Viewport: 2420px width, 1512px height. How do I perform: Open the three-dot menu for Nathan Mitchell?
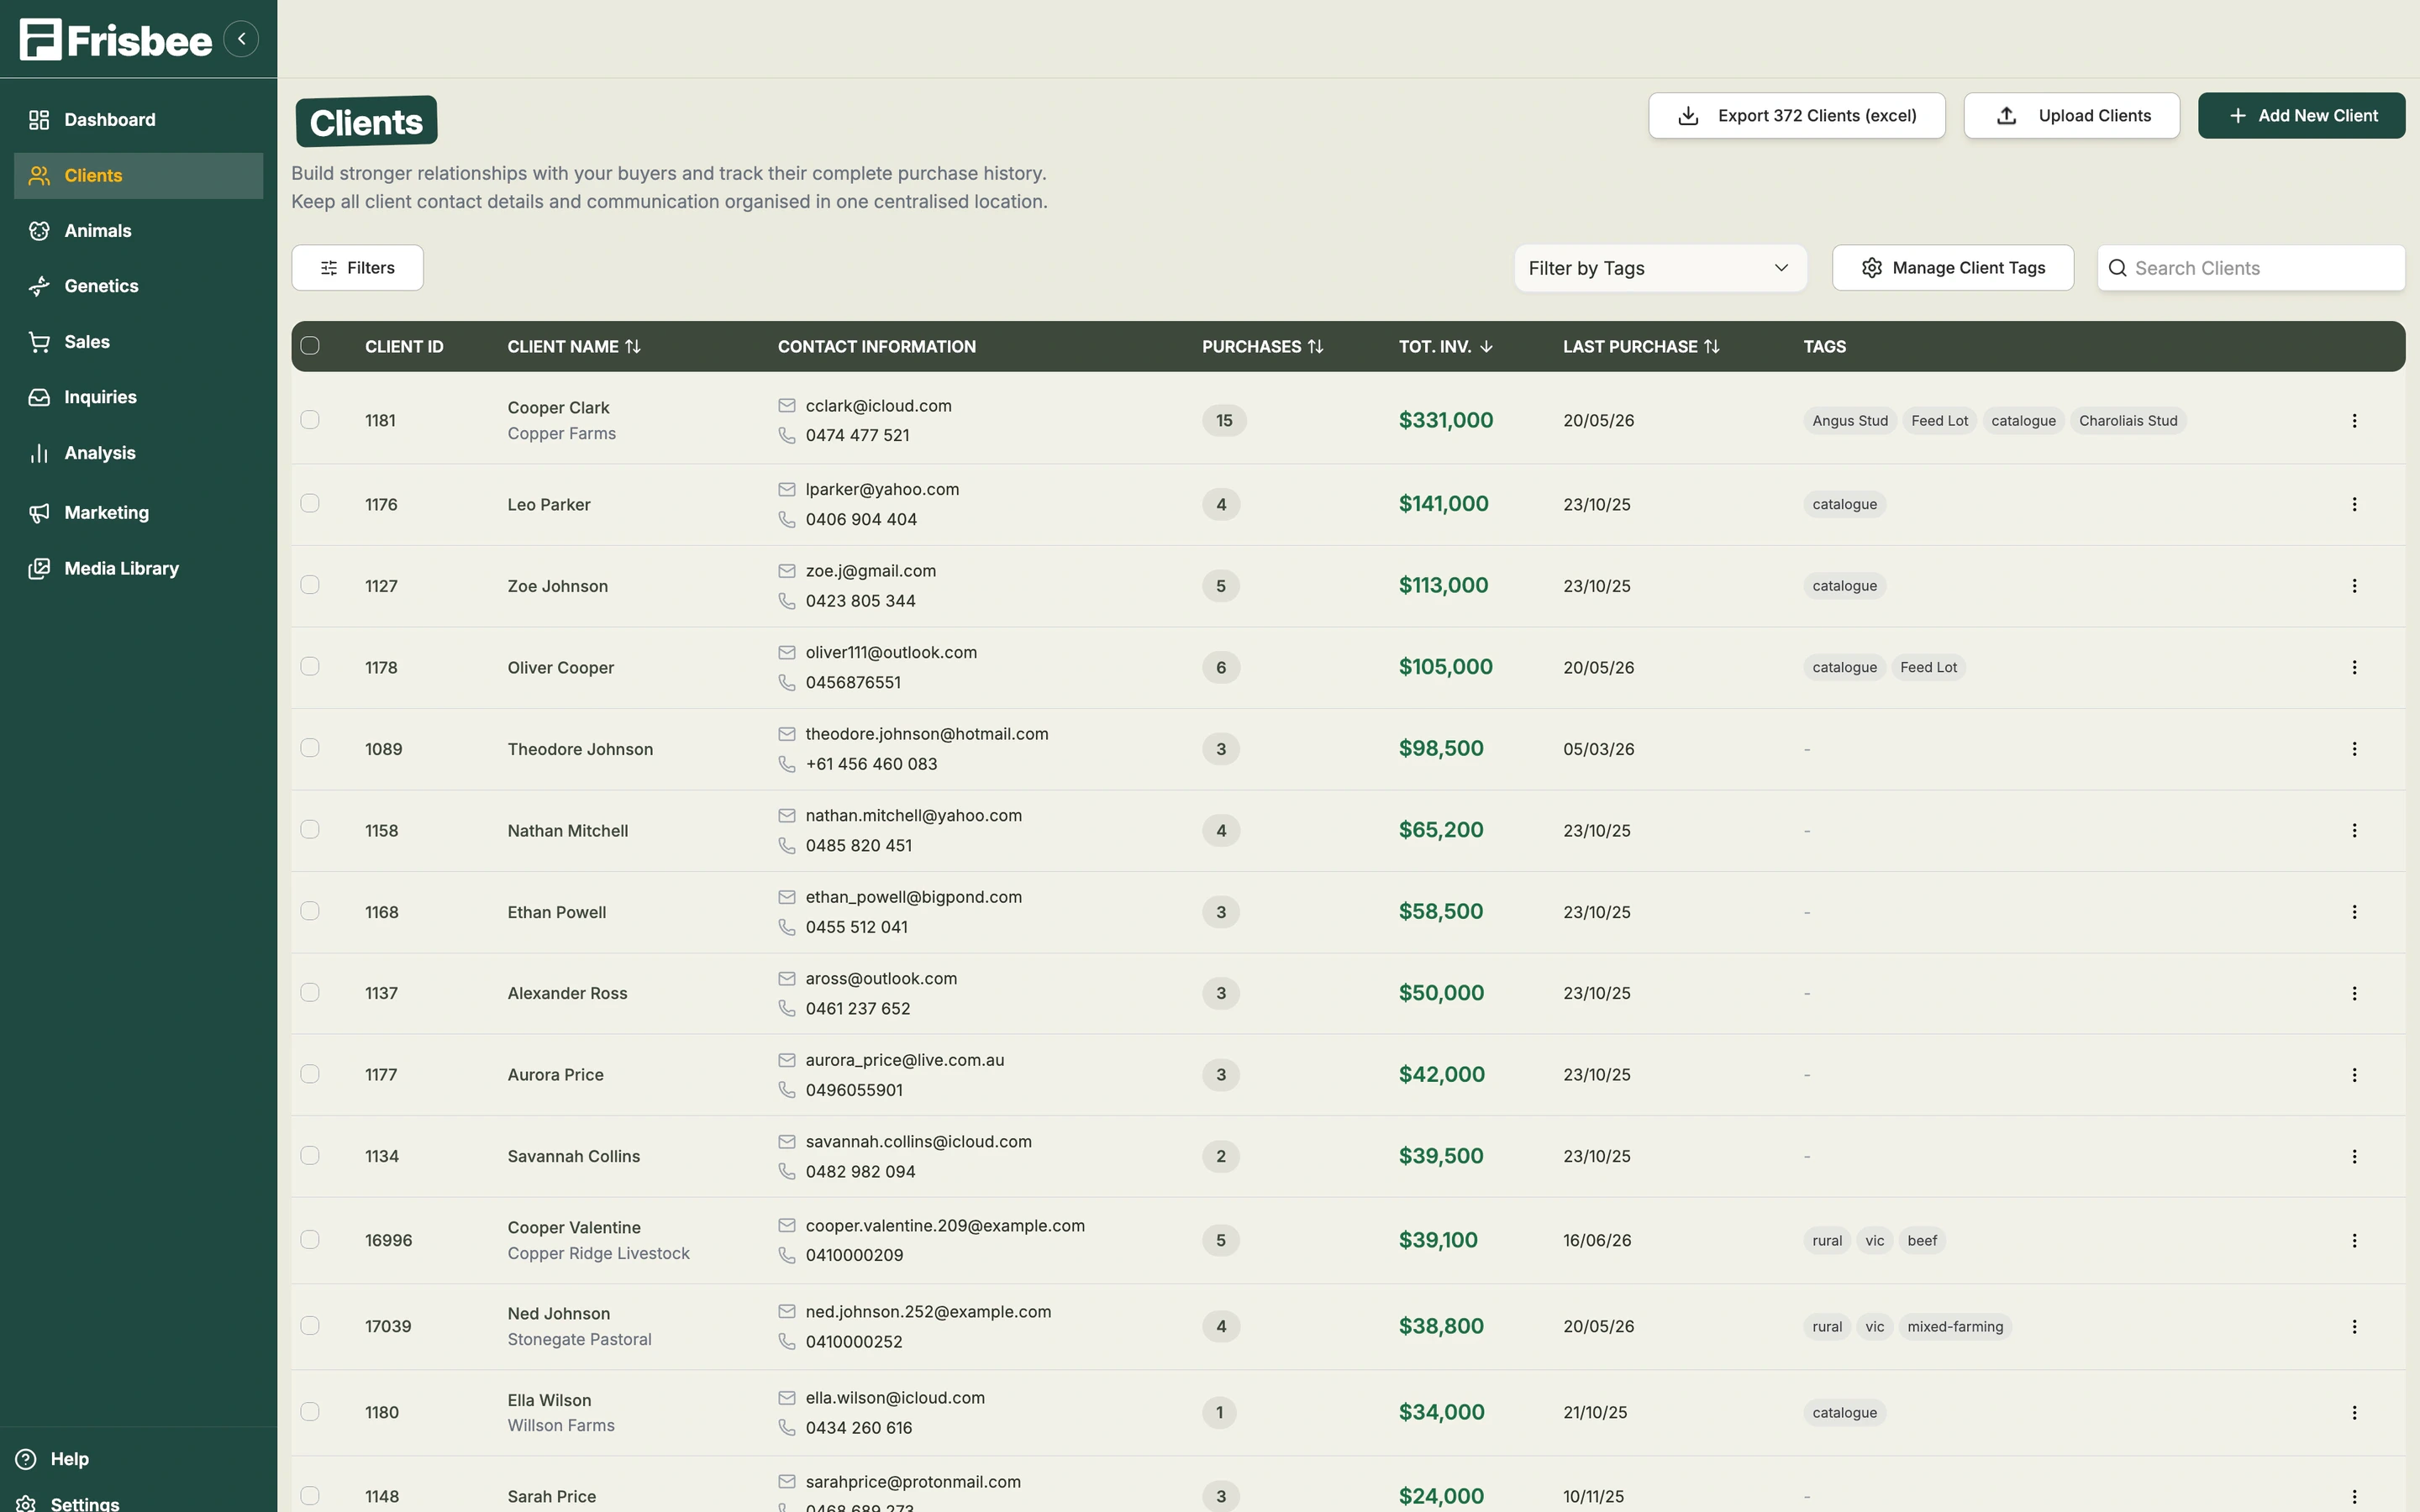coord(2354,830)
